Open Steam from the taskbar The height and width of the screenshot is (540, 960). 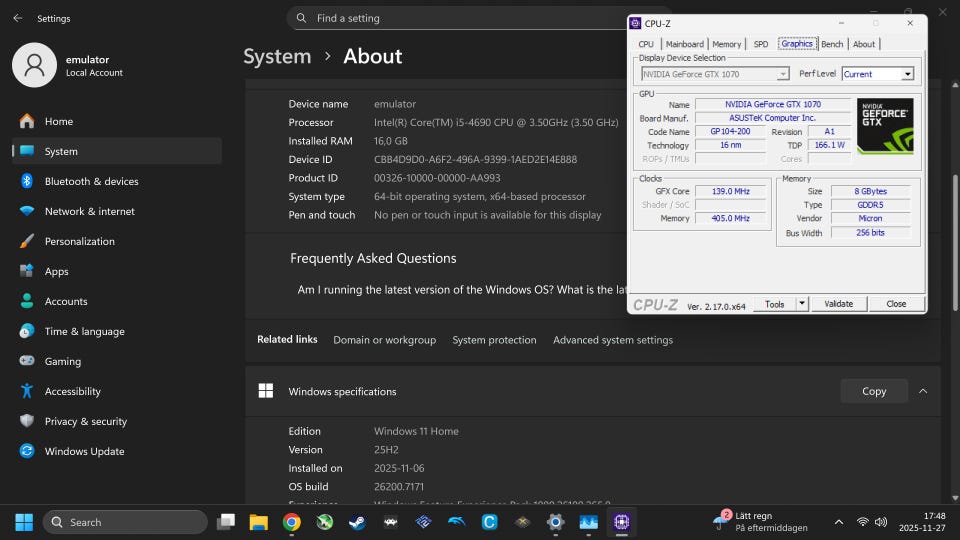click(357, 522)
